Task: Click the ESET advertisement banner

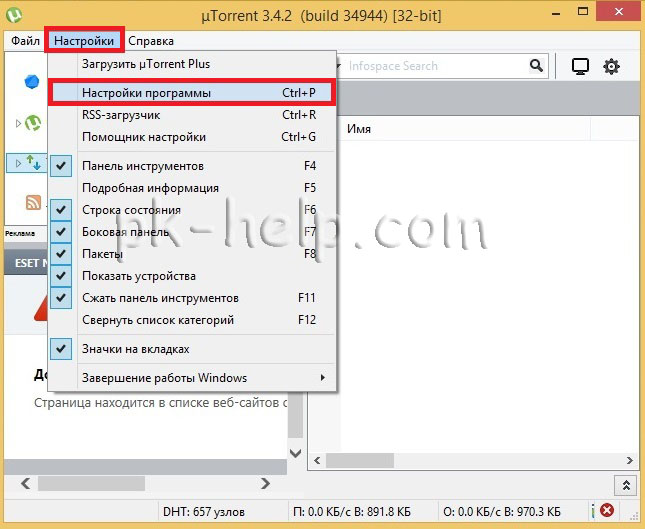Action: [26, 262]
